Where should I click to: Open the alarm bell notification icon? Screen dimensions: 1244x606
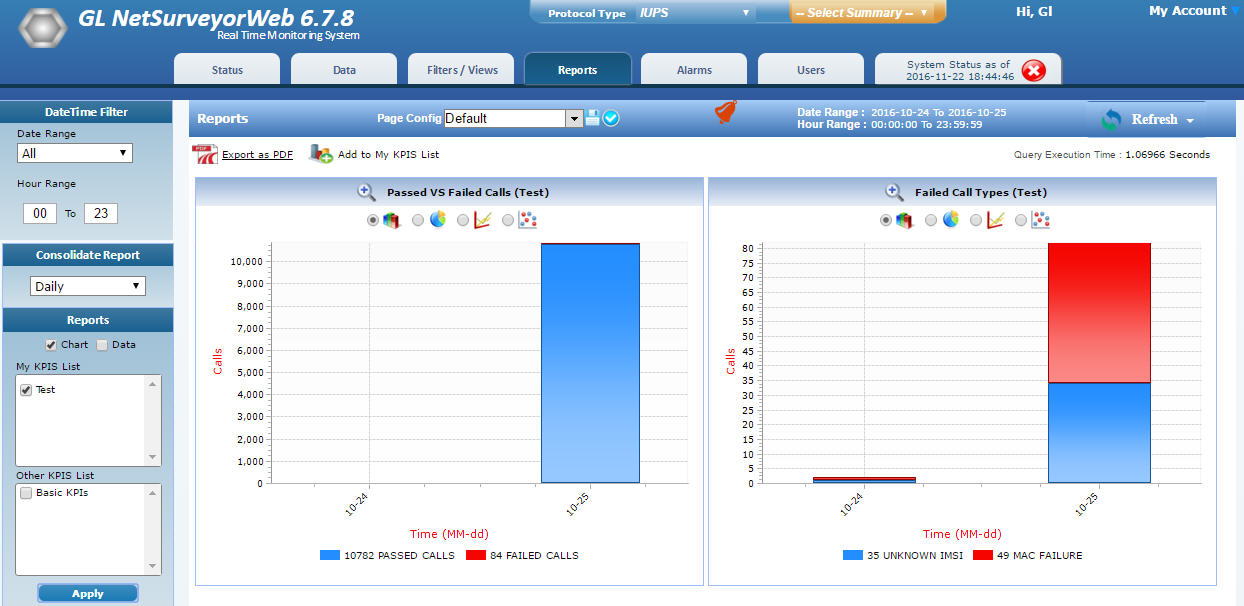coord(726,112)
